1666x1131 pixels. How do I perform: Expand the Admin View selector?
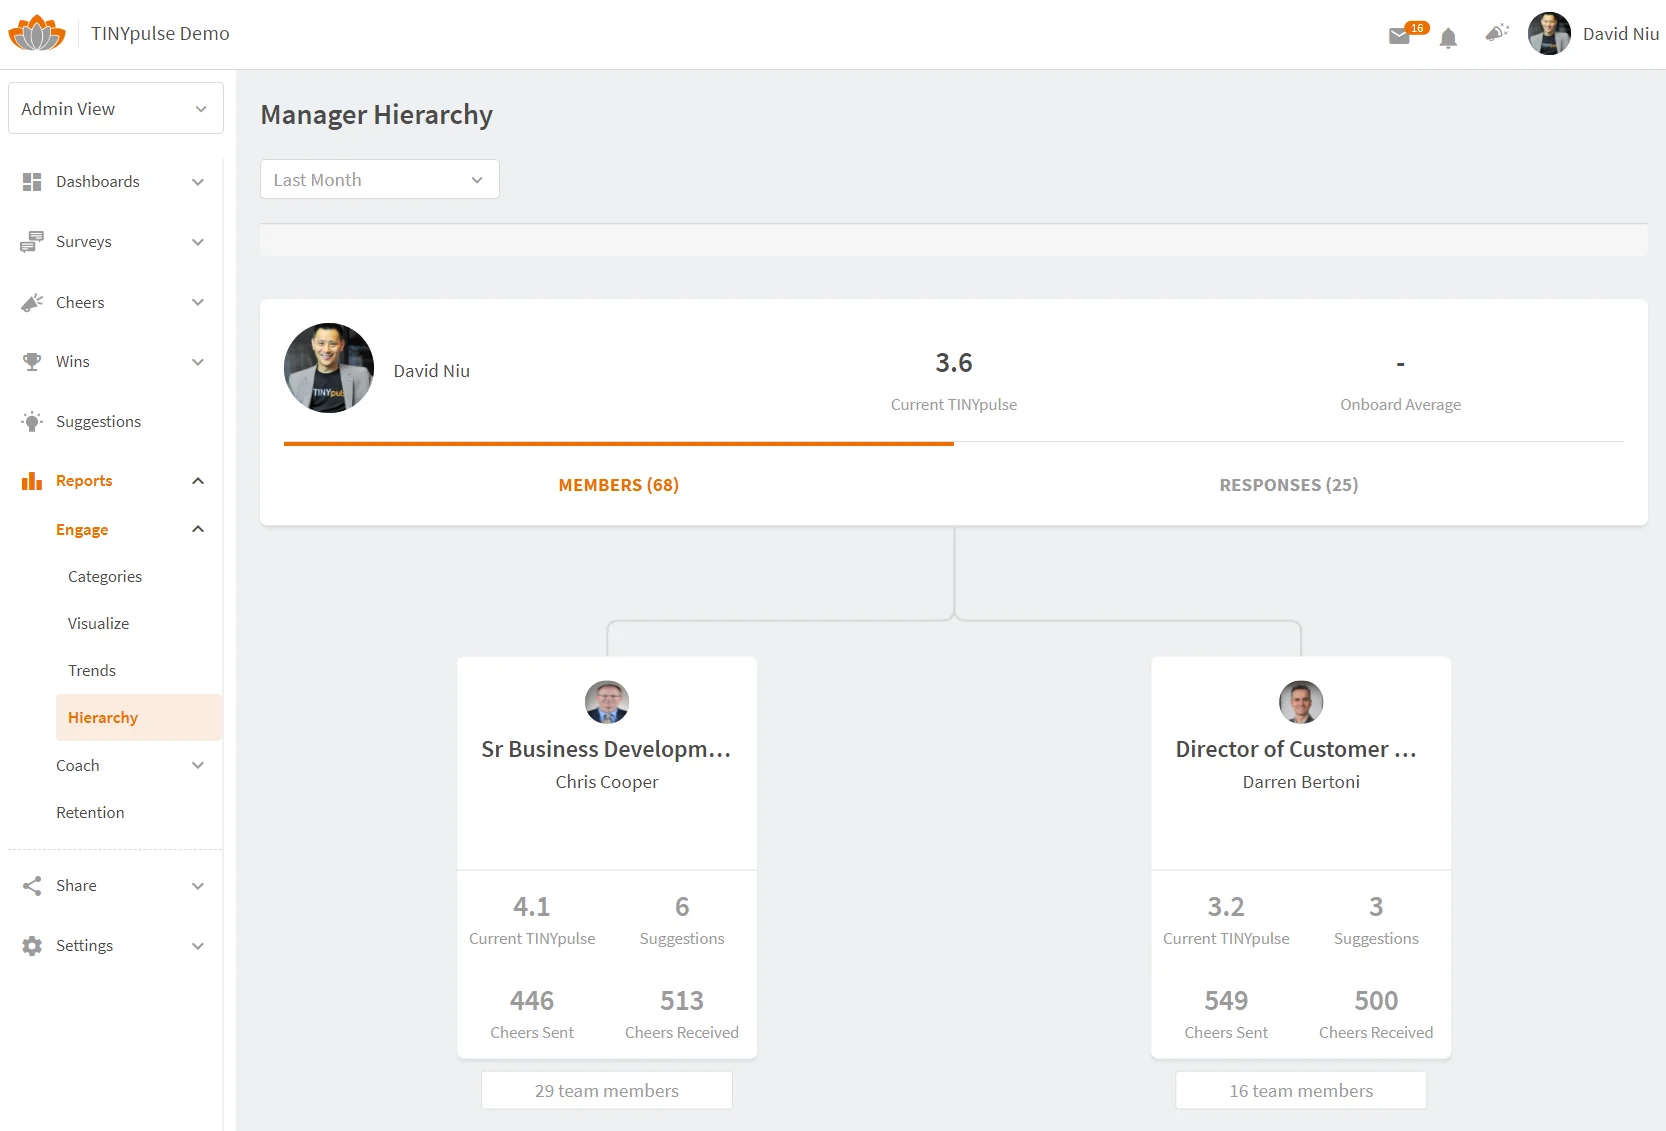click(x=114, y=108)
